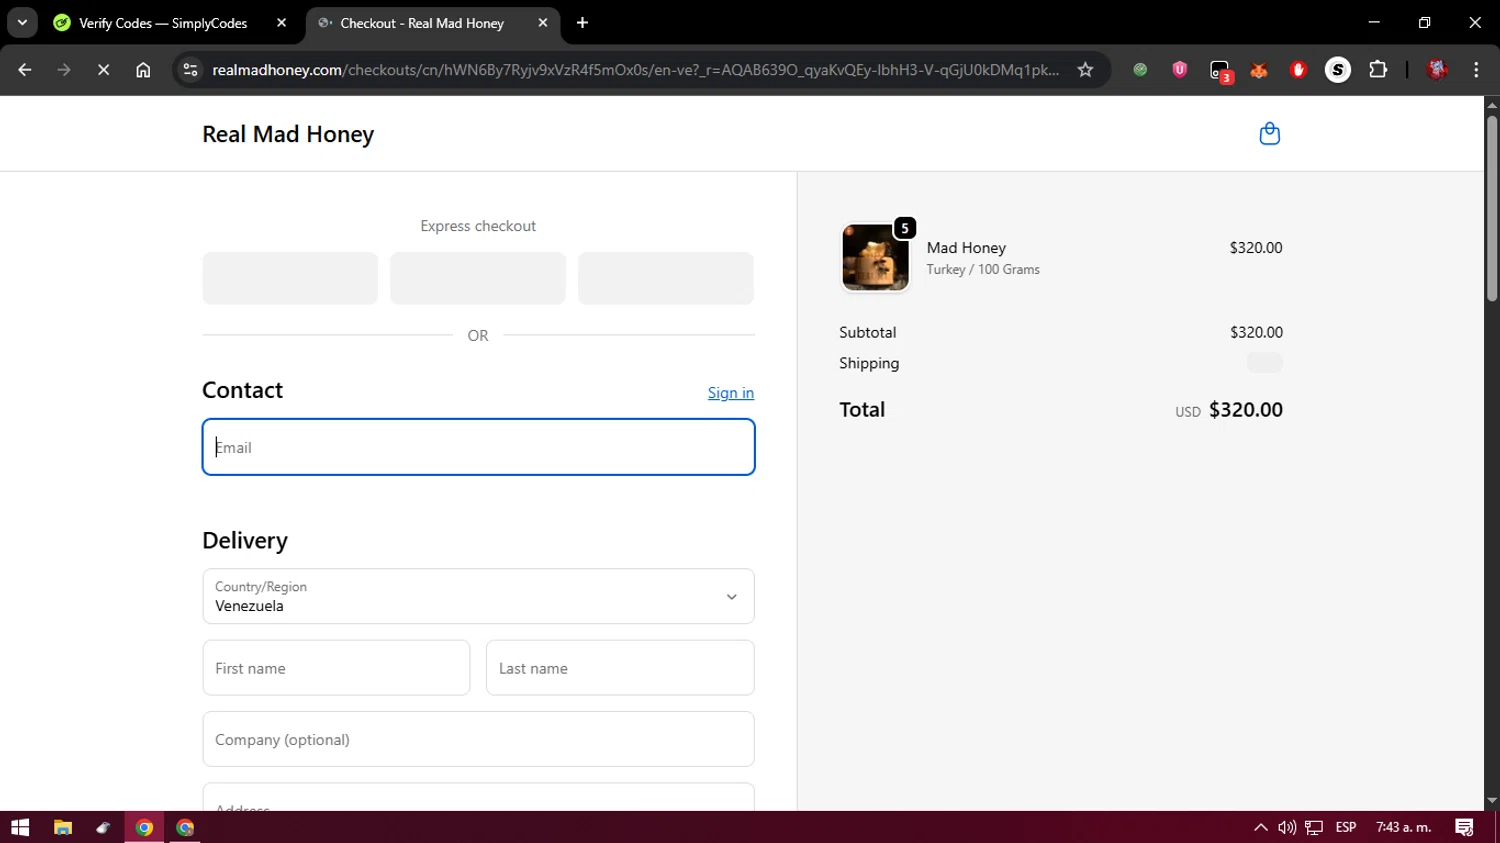Click the first express checkout button

(x=290, y=278)
